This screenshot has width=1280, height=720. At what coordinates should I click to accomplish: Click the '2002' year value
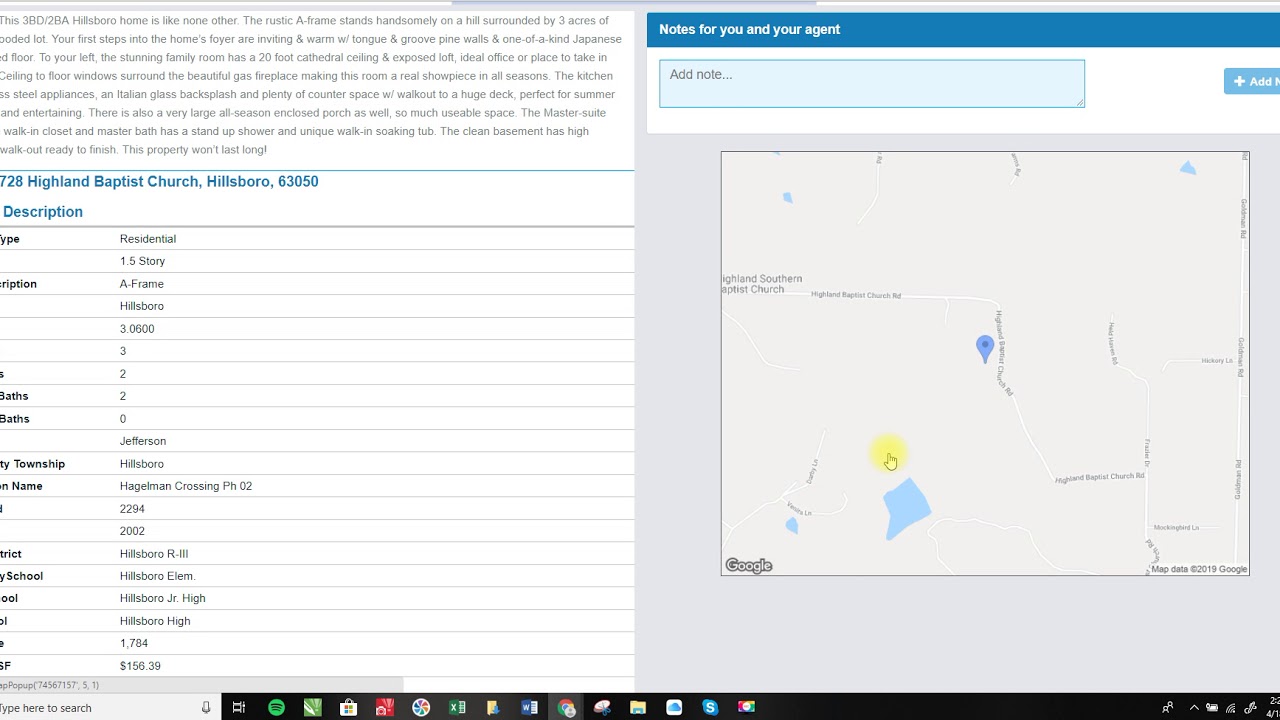(132, 531)
